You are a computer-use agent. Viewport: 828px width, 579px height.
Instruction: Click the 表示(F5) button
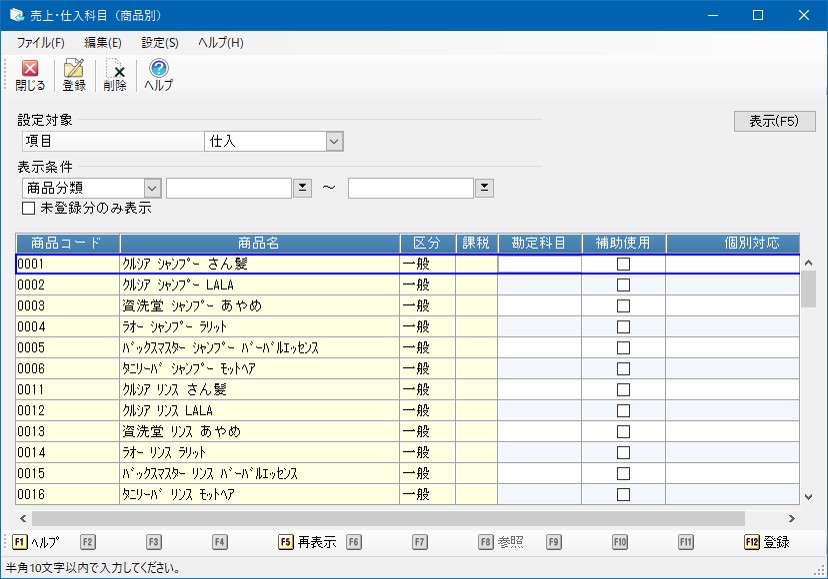(x=774, y=121)
